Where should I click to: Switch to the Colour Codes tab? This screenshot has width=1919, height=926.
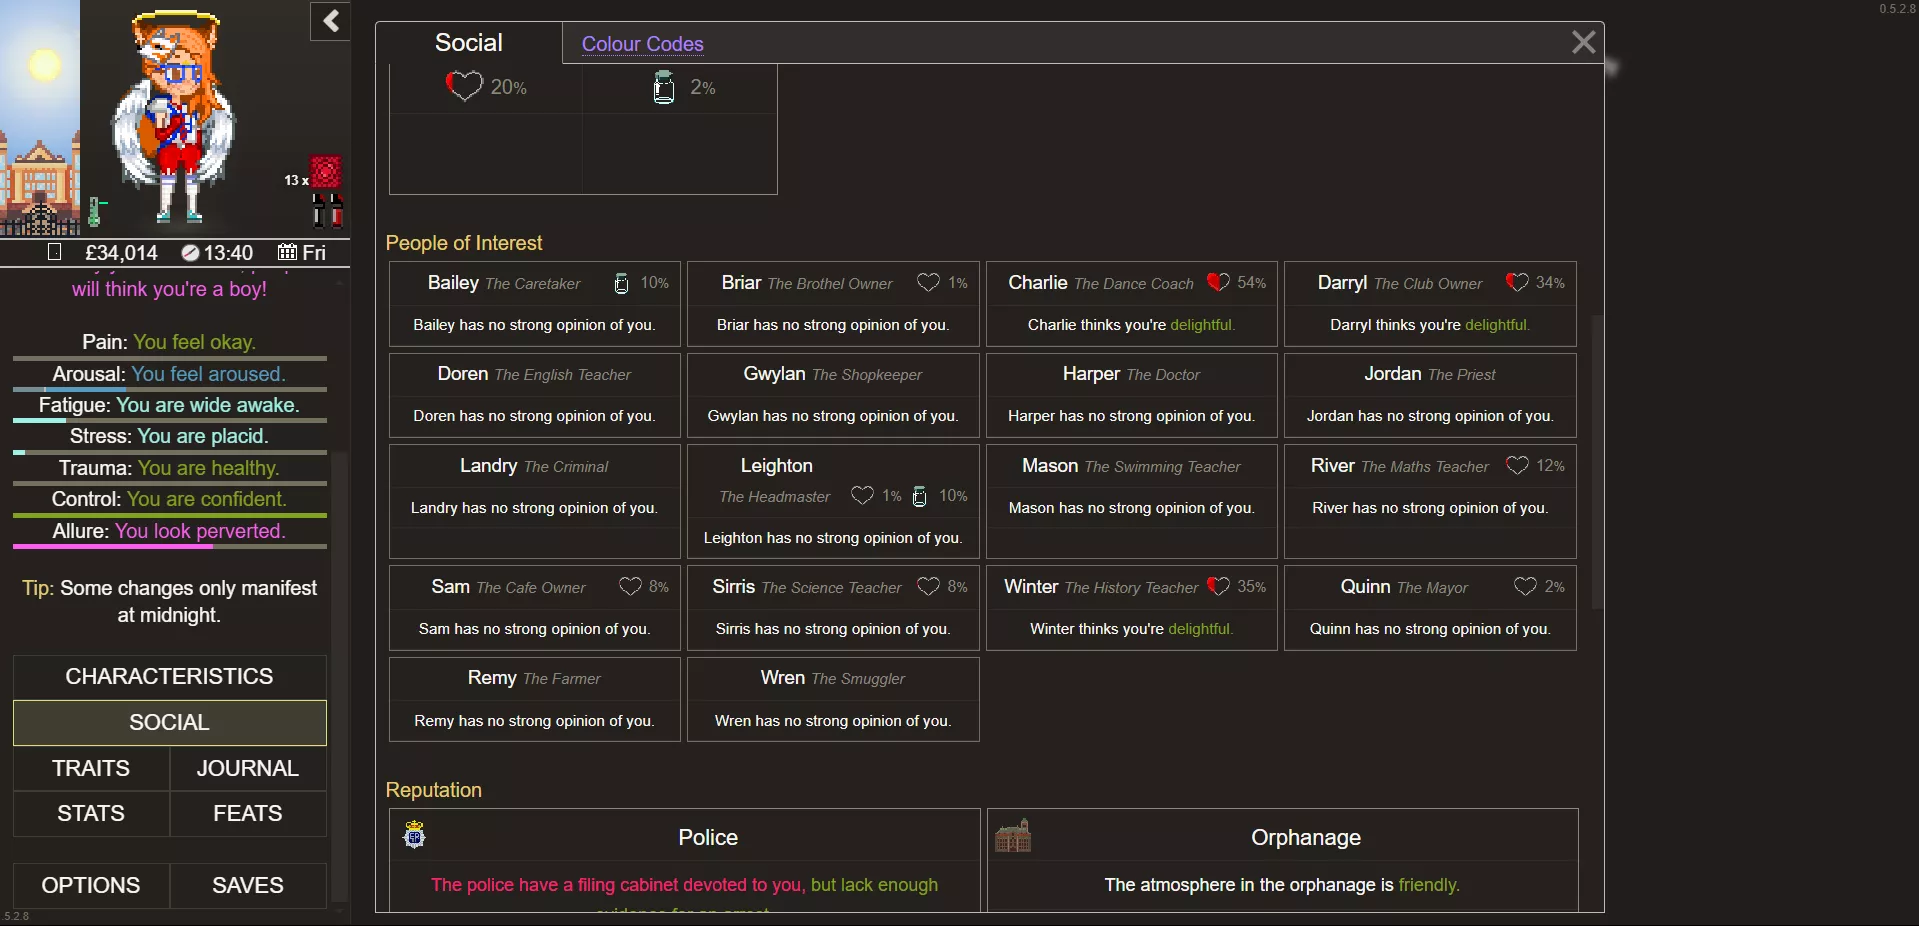pyautogui.click(x=642, y=44)
